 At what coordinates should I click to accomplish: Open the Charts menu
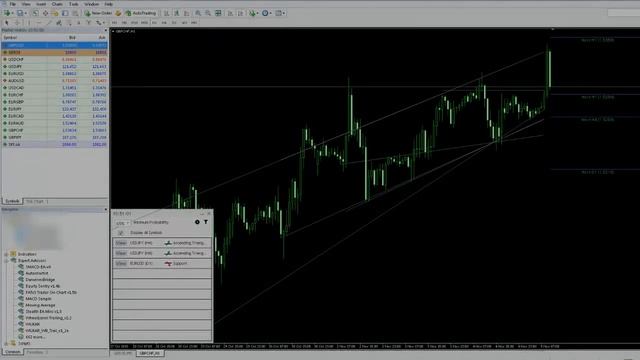coord(57,4)
